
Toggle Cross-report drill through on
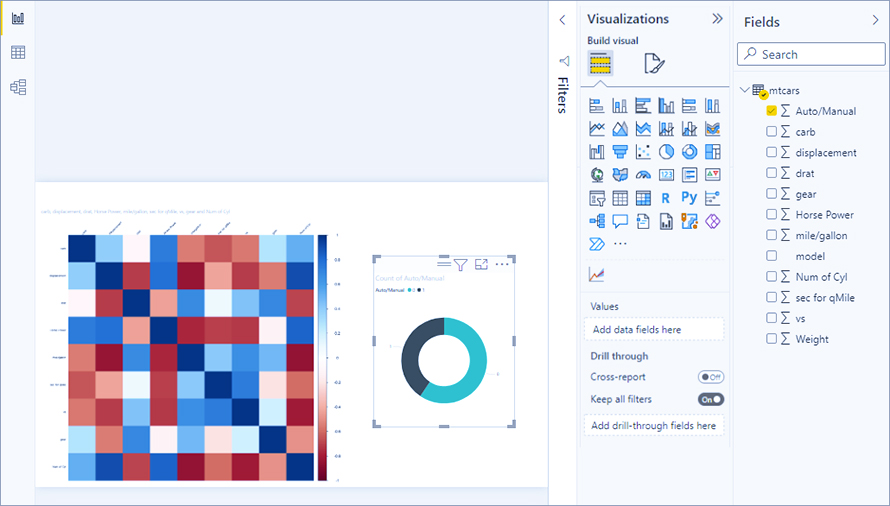pyautogui.click(x=710, y=377)
